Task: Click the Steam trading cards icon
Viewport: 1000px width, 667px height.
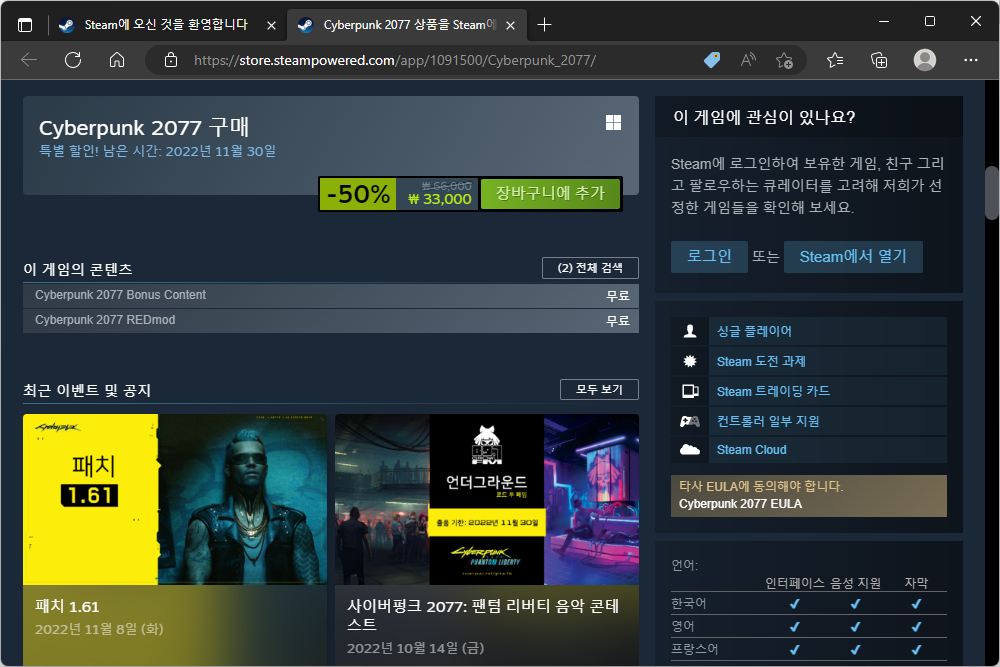Action: [x=690, y=391]
